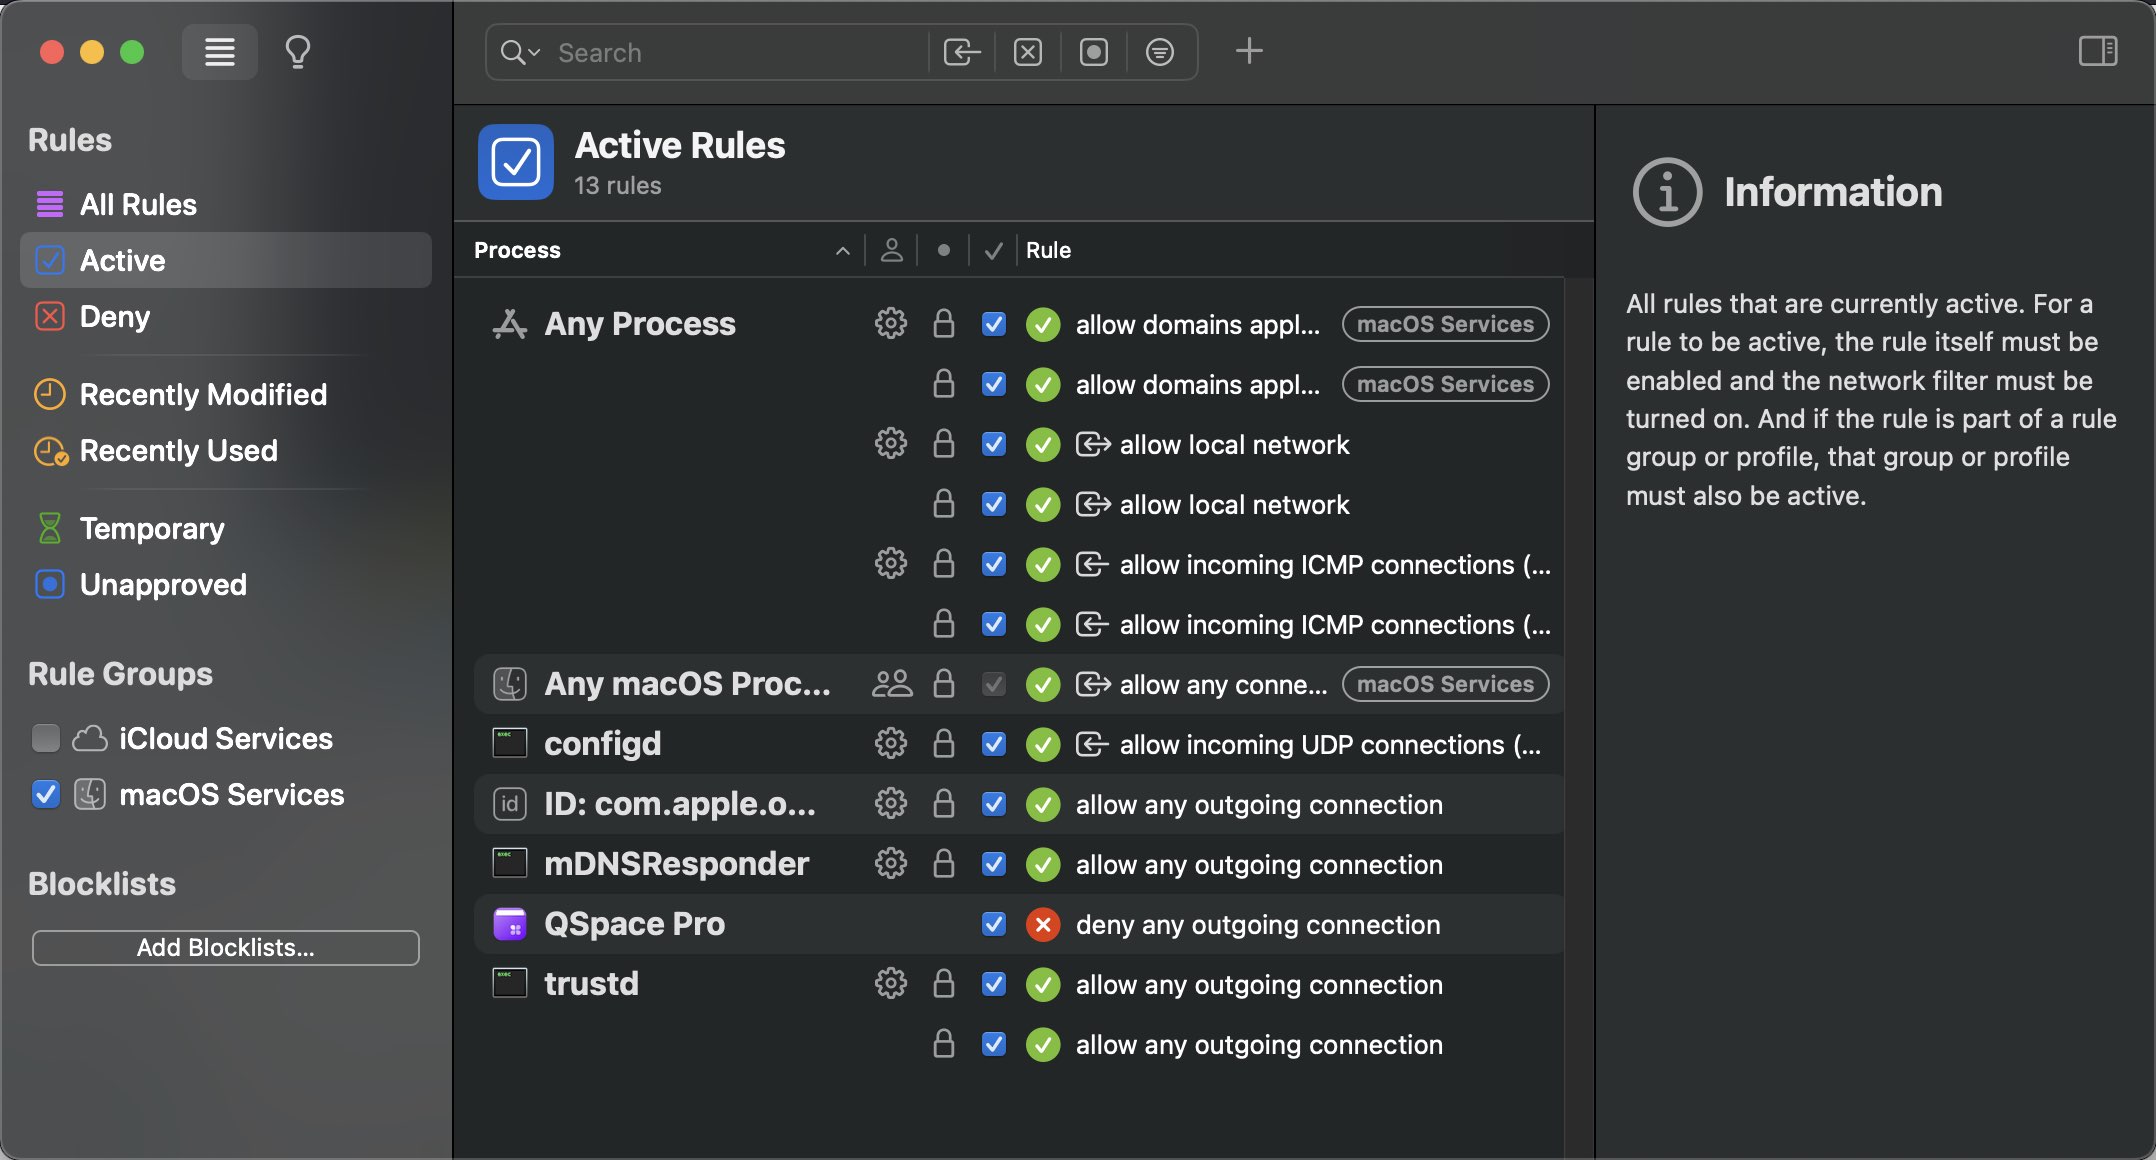The image size is (2156, 1160).
Task: Click the Active Rules header checkbox icon
Action: pyautogui.click(x=516, y=162)
